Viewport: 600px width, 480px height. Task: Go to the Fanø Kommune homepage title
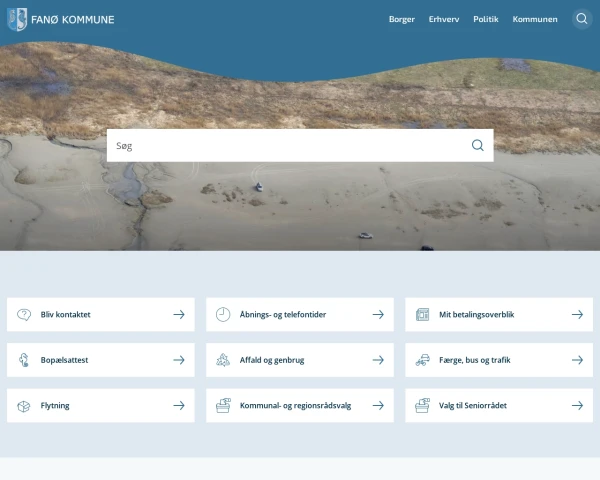click(73, 19)
